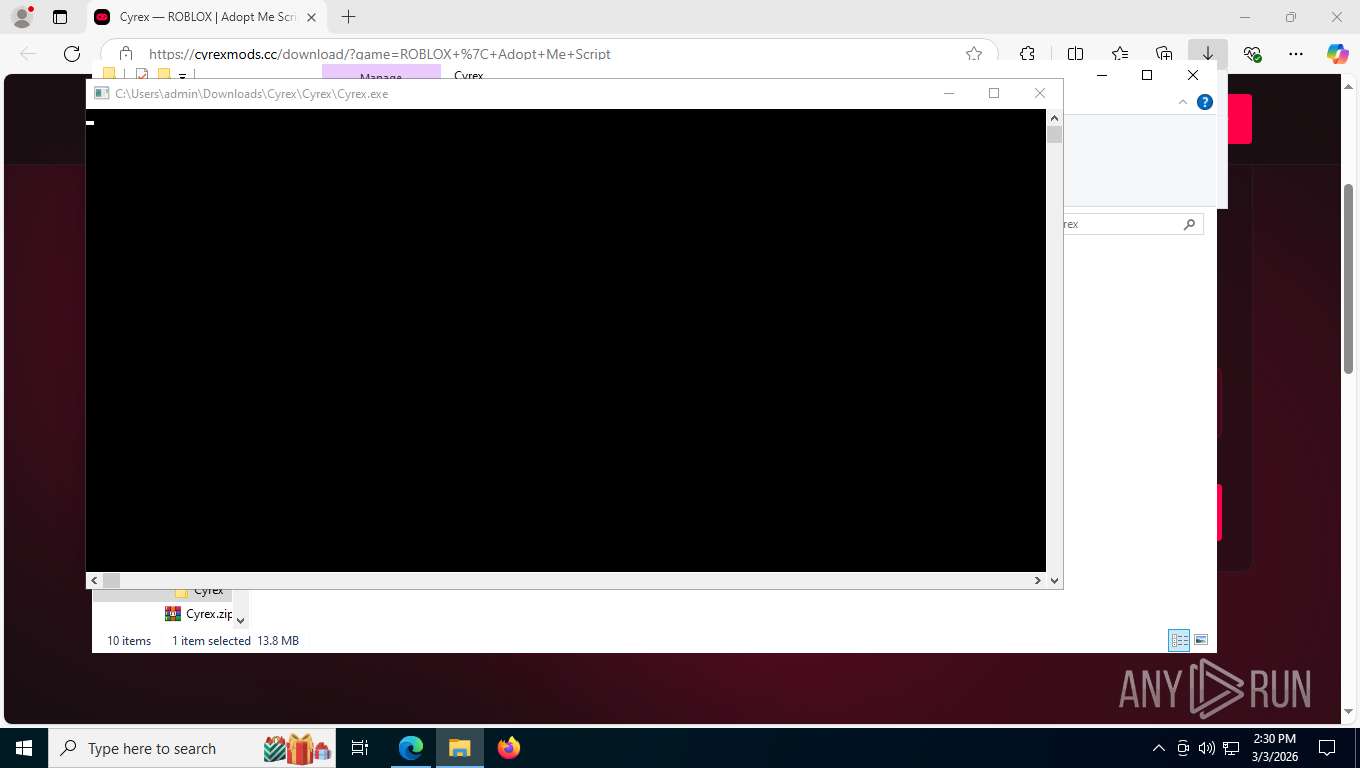Add this page to favorites
1360x768 pixels.
pos(974,54)
